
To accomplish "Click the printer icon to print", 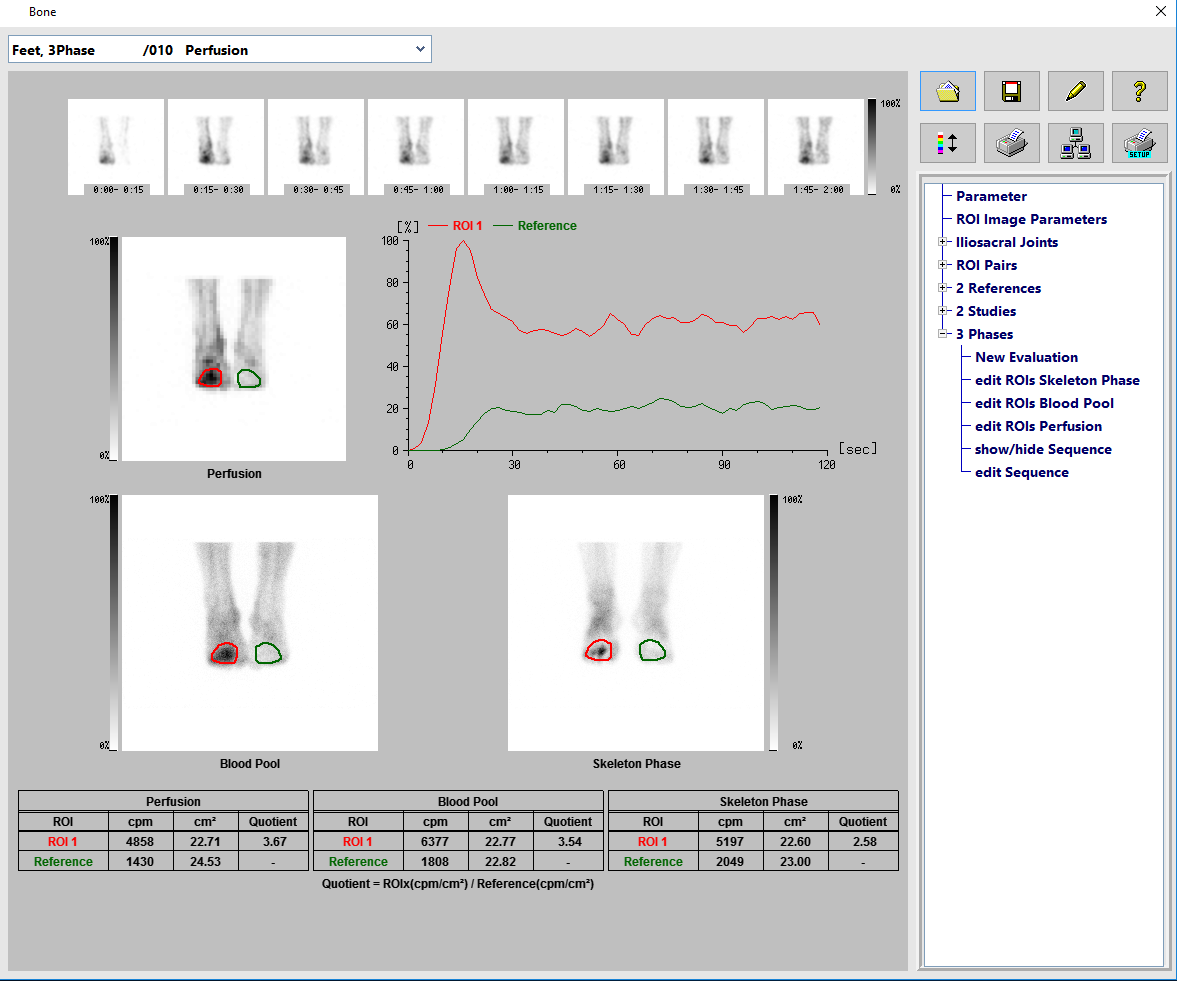I will [x=1011, y=143].
